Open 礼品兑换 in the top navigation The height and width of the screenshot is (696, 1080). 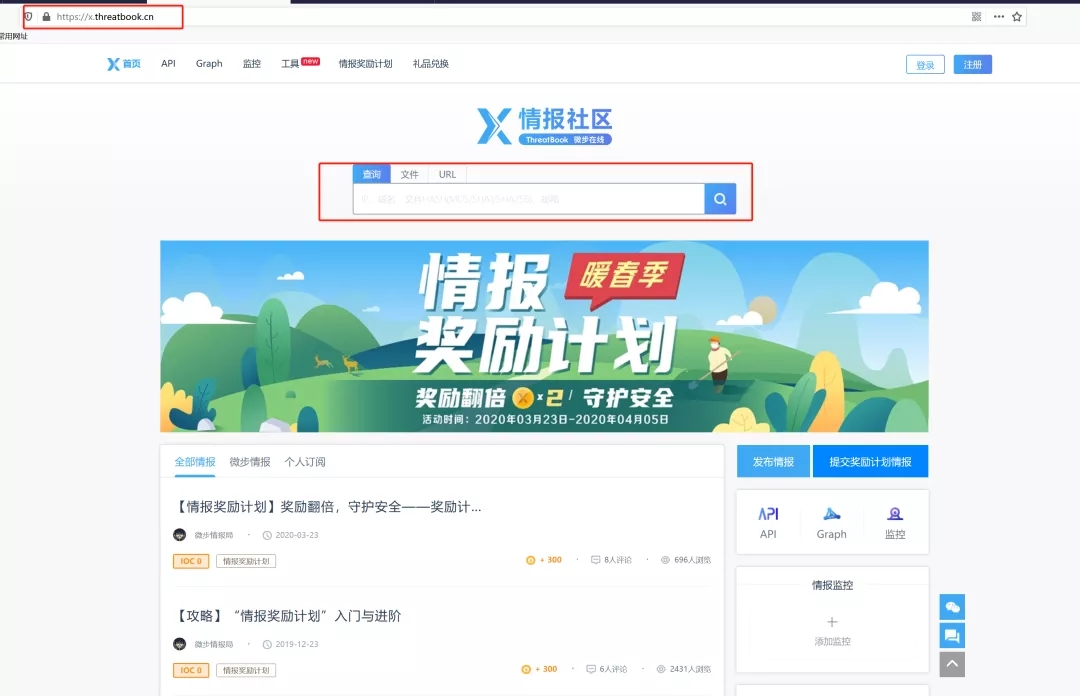coord(430,63)
